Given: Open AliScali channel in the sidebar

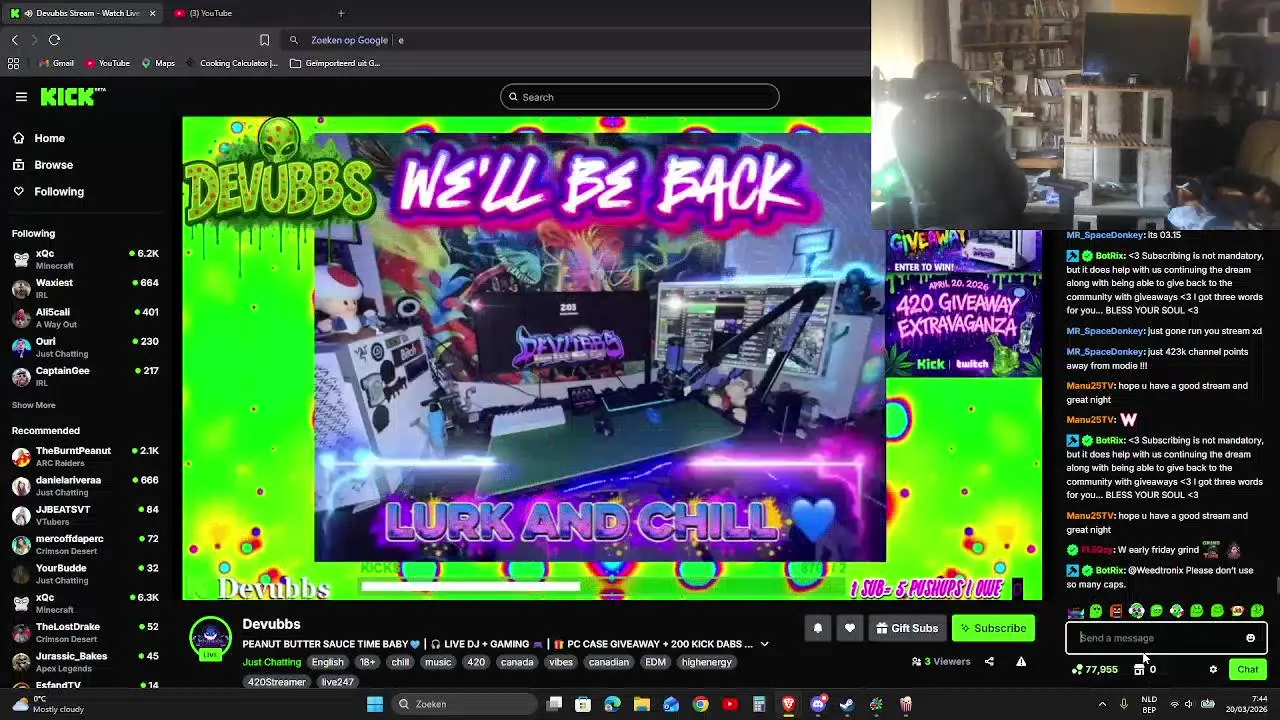Looking at the screenshot, I should pos(86,318).
